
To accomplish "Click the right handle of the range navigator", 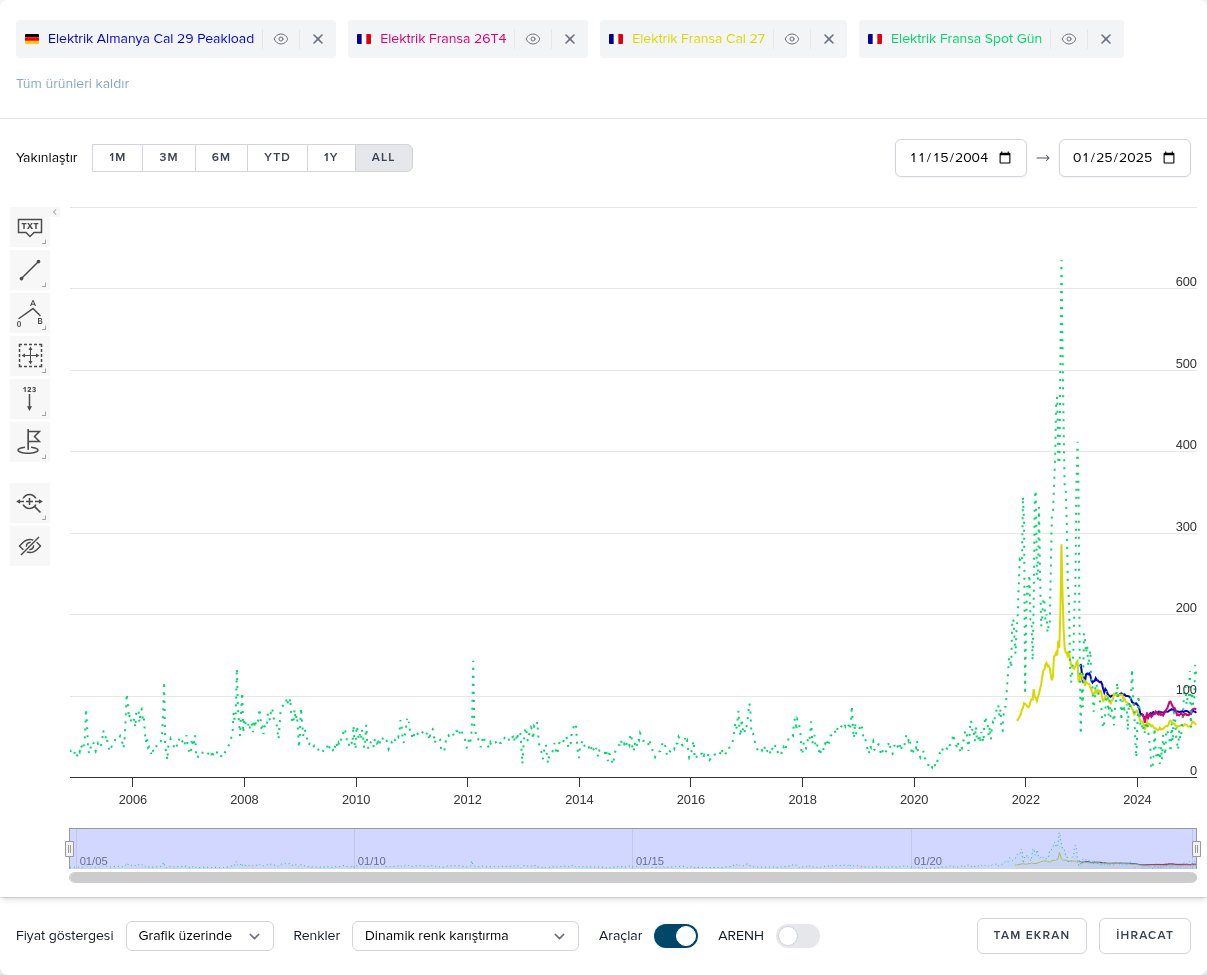I will pyautogui.click(x=1196, y=849).
